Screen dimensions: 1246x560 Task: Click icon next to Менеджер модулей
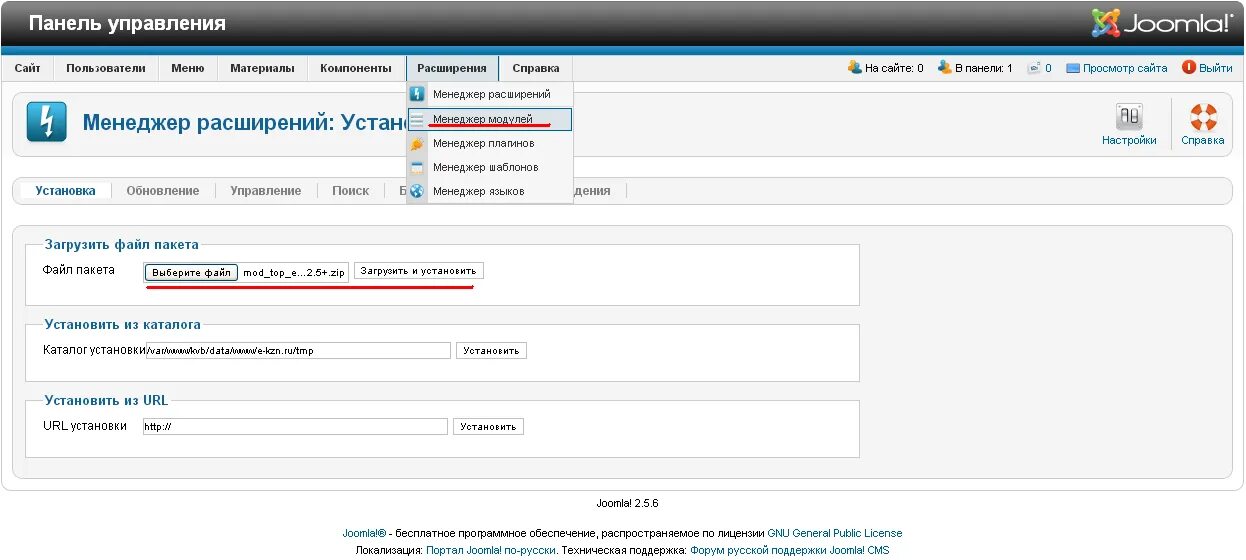[417, 119]
